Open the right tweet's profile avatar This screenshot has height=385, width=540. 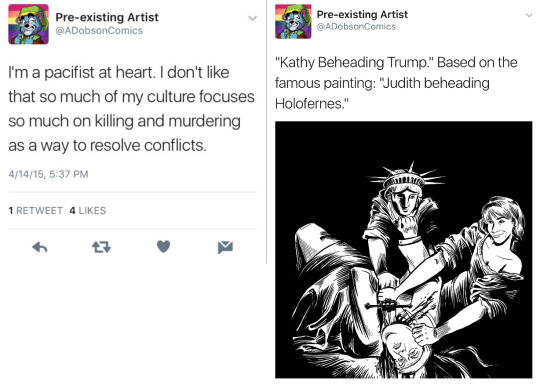click(293, 21)
